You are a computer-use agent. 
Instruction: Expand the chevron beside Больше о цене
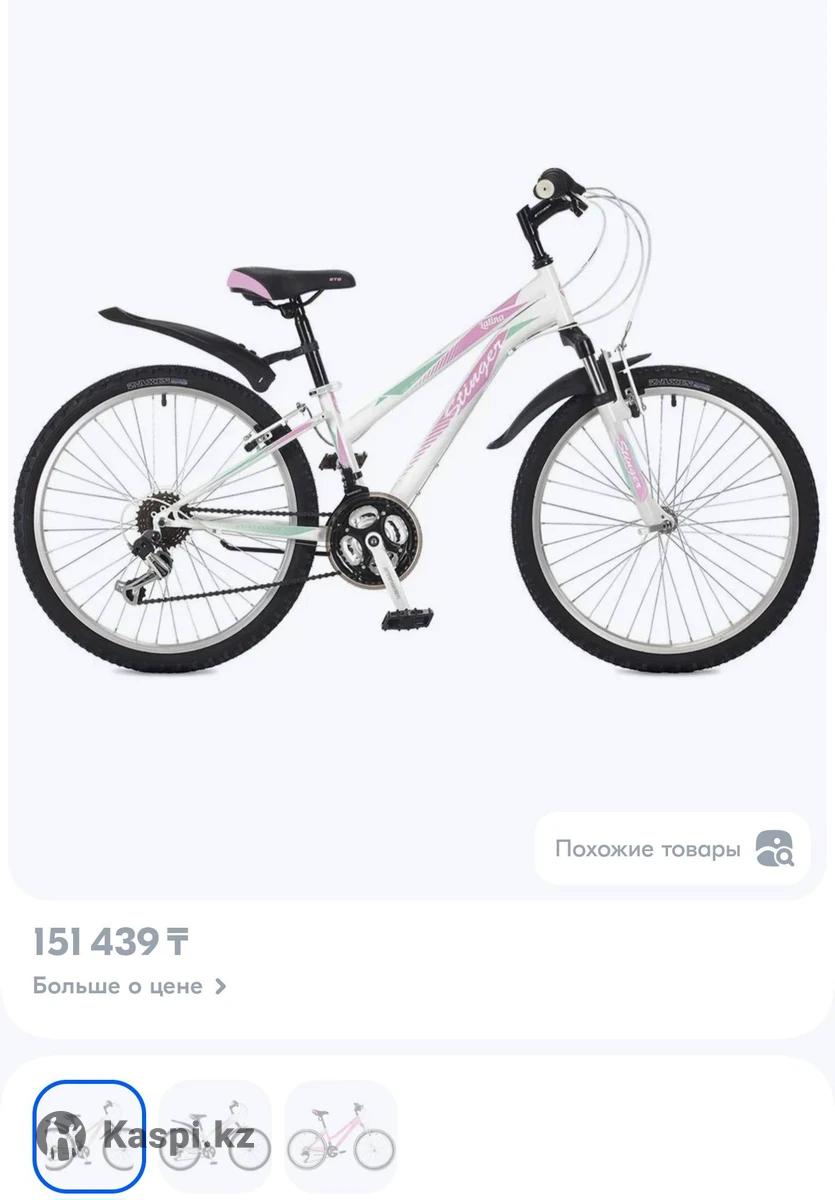(221, 986)
